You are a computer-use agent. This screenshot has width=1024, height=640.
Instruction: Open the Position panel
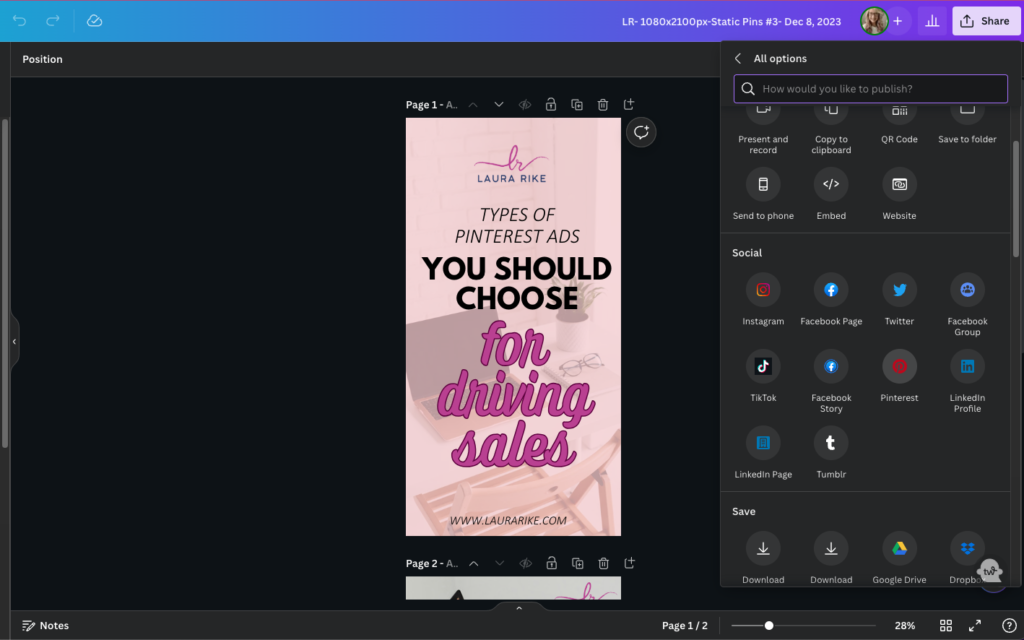pos(42,59)
